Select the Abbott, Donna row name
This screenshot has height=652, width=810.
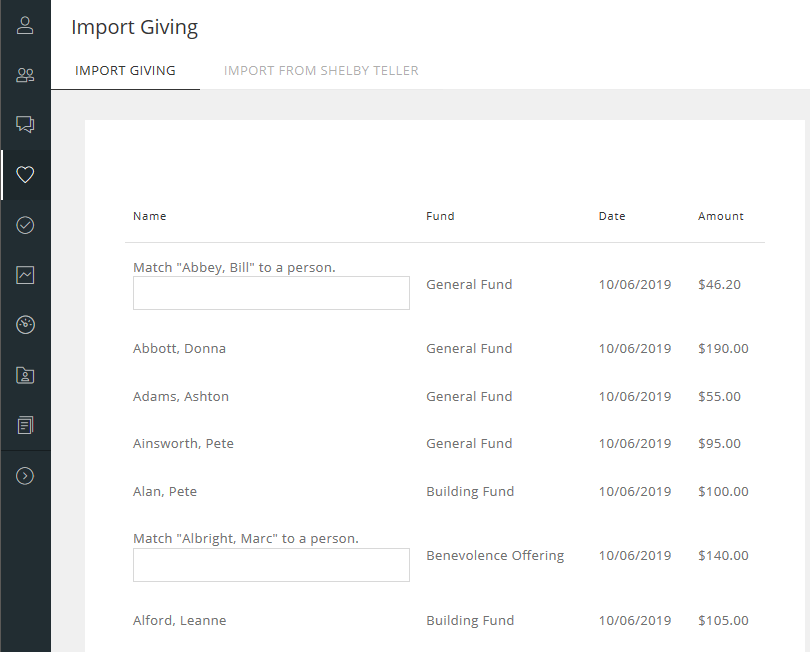pyautogui.click(x=180, y=349)
